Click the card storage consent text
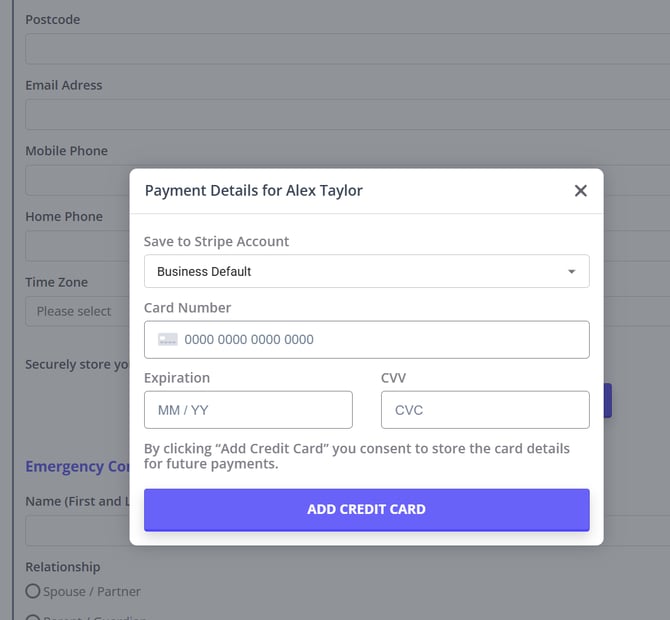Screen dimensions: 670x620 click(357, 456)
